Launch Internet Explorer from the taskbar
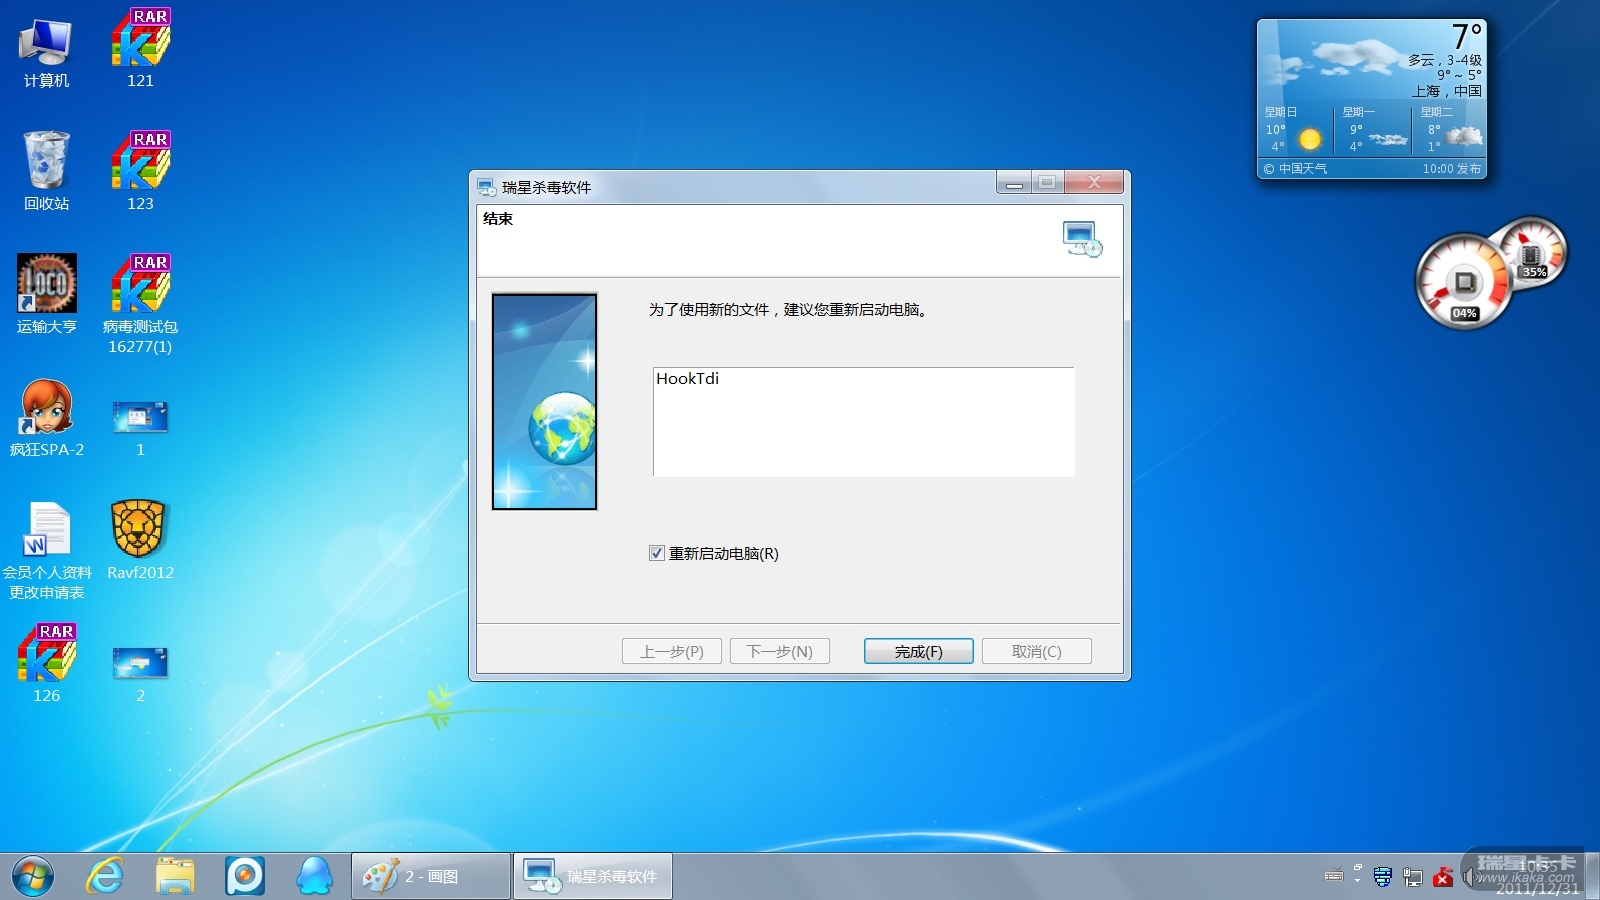 pos(104,876)
